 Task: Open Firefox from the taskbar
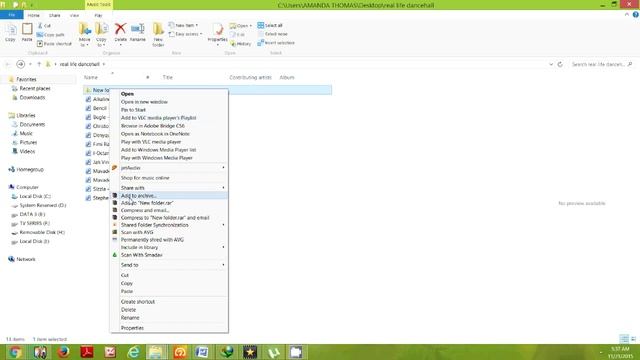(63, 352)
